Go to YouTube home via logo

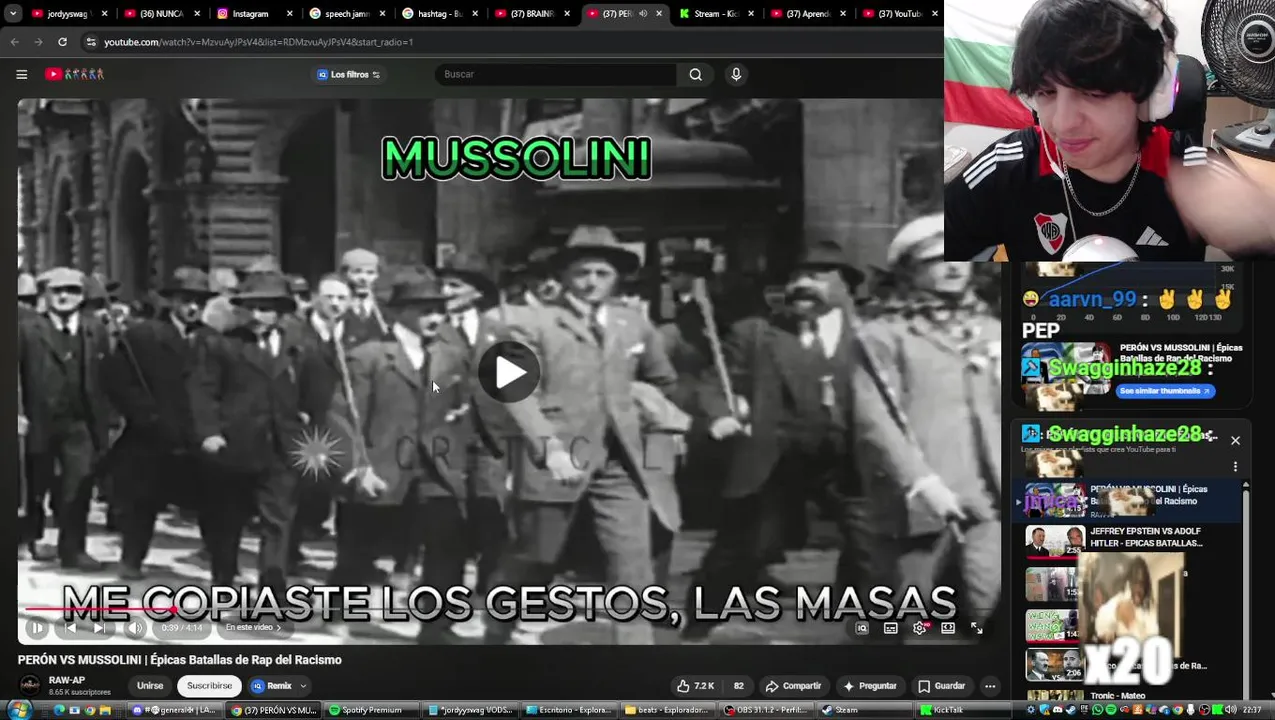coord(75,74)
